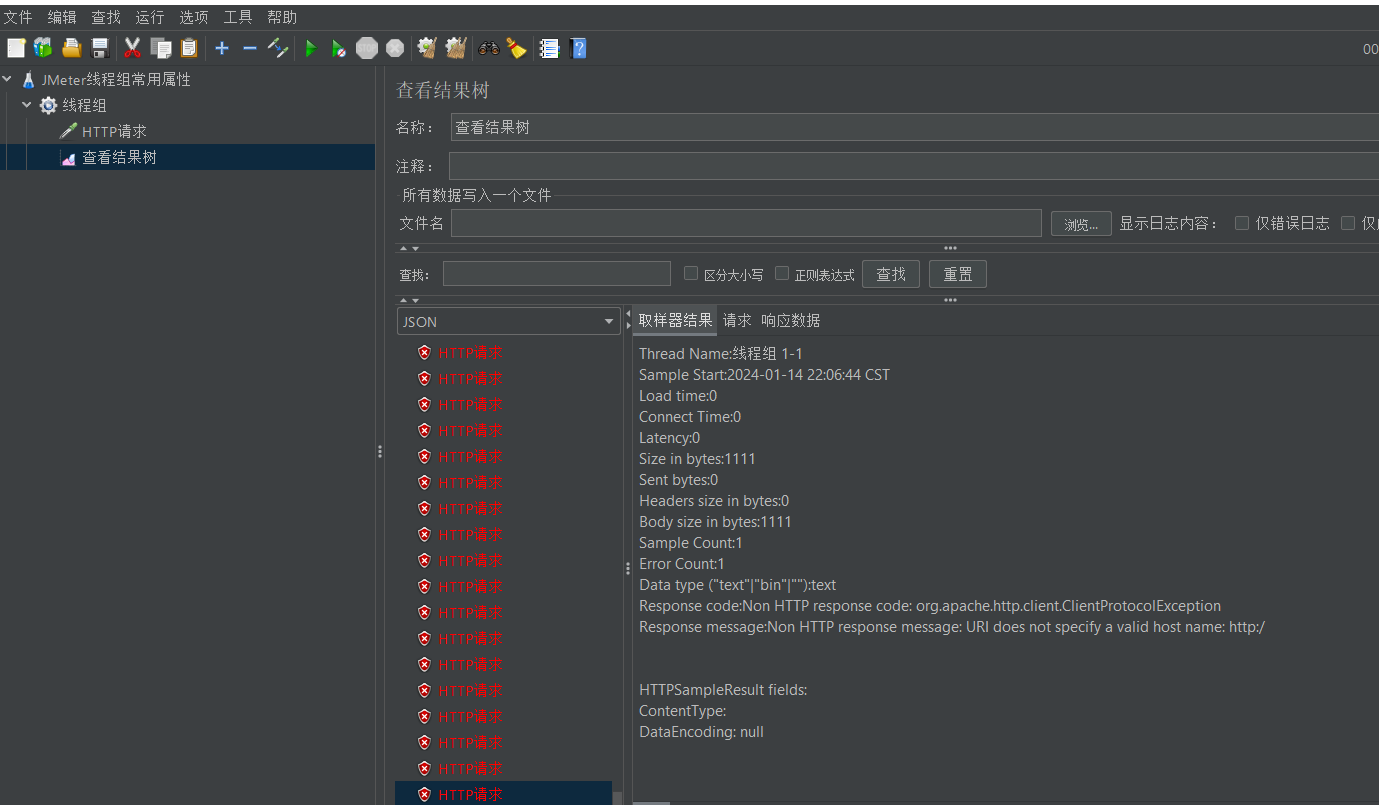Click the 查找 text input field
The image size is (1379, 805).
[x=557, y=274]
